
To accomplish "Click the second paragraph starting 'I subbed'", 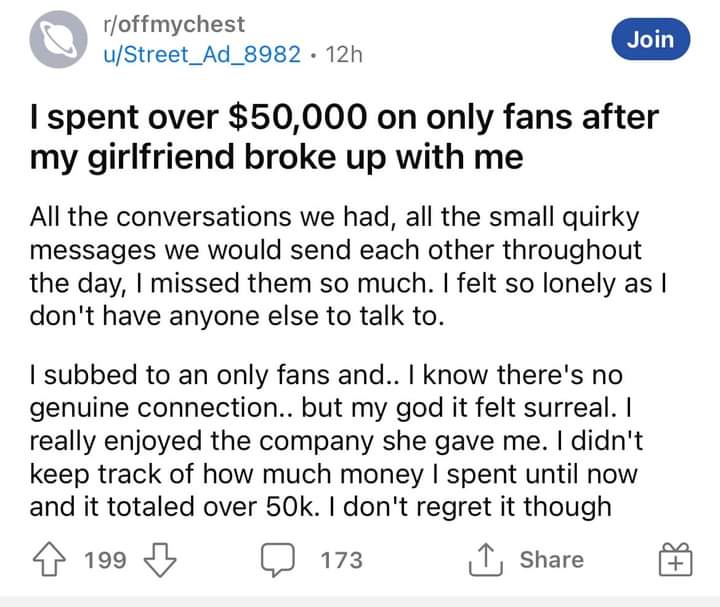I will 340,441.
